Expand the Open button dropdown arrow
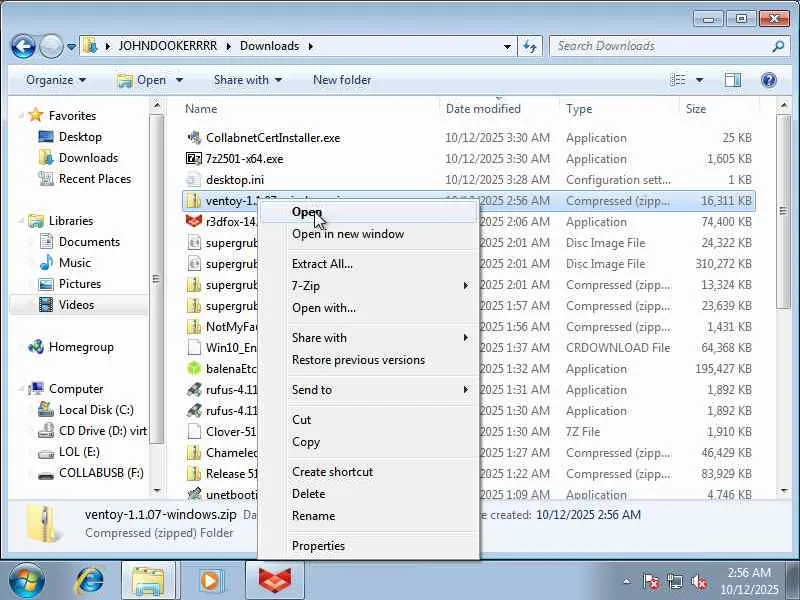 tap(179, 80)
